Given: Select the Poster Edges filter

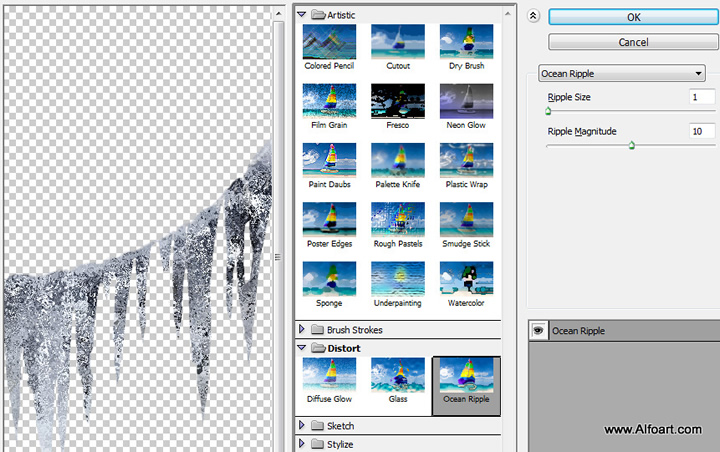Looking at the screenshot, I should click(x=329, y=220).
